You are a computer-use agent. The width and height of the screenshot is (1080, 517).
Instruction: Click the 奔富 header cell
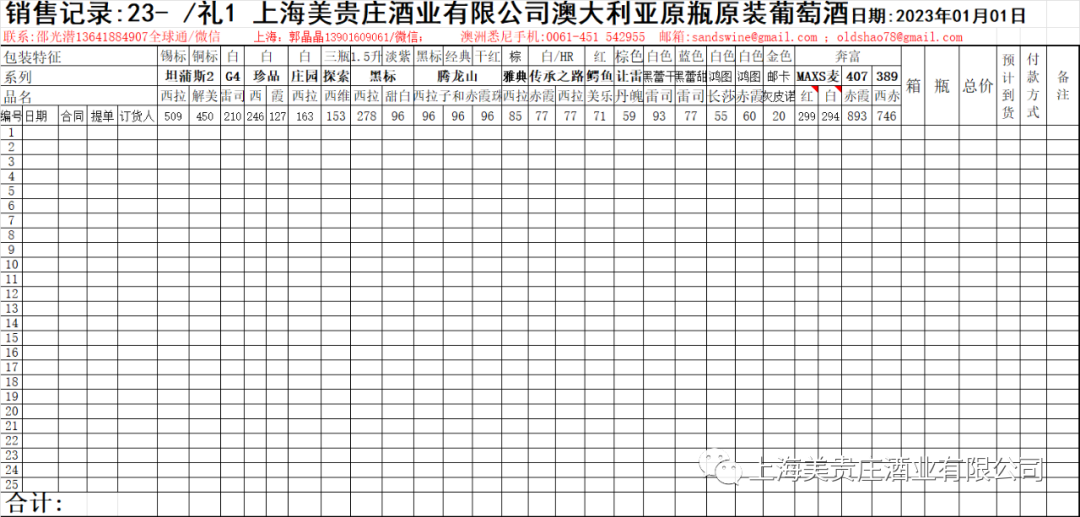pos(847,57)
